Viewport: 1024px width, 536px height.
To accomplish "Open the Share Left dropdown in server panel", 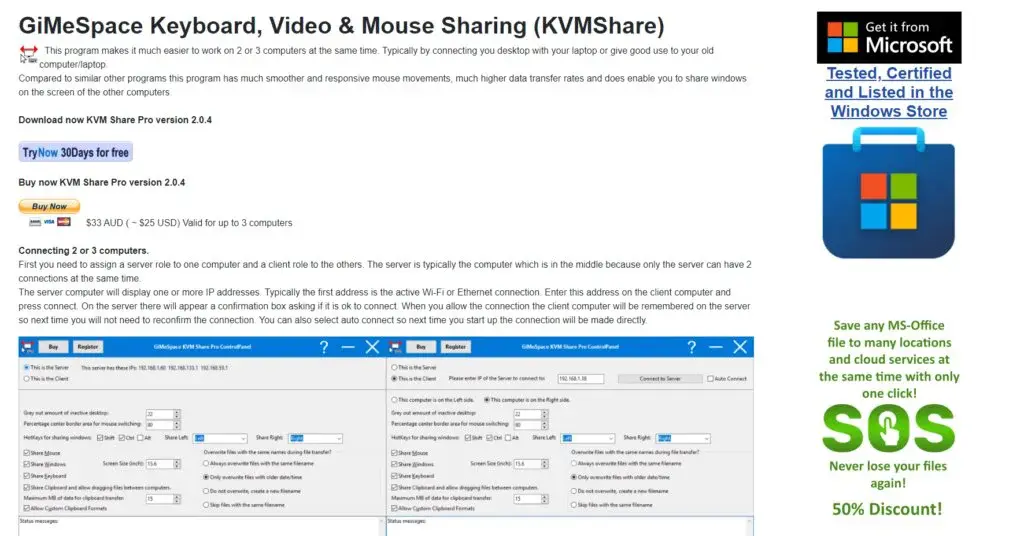I will (x=220, y=438).
